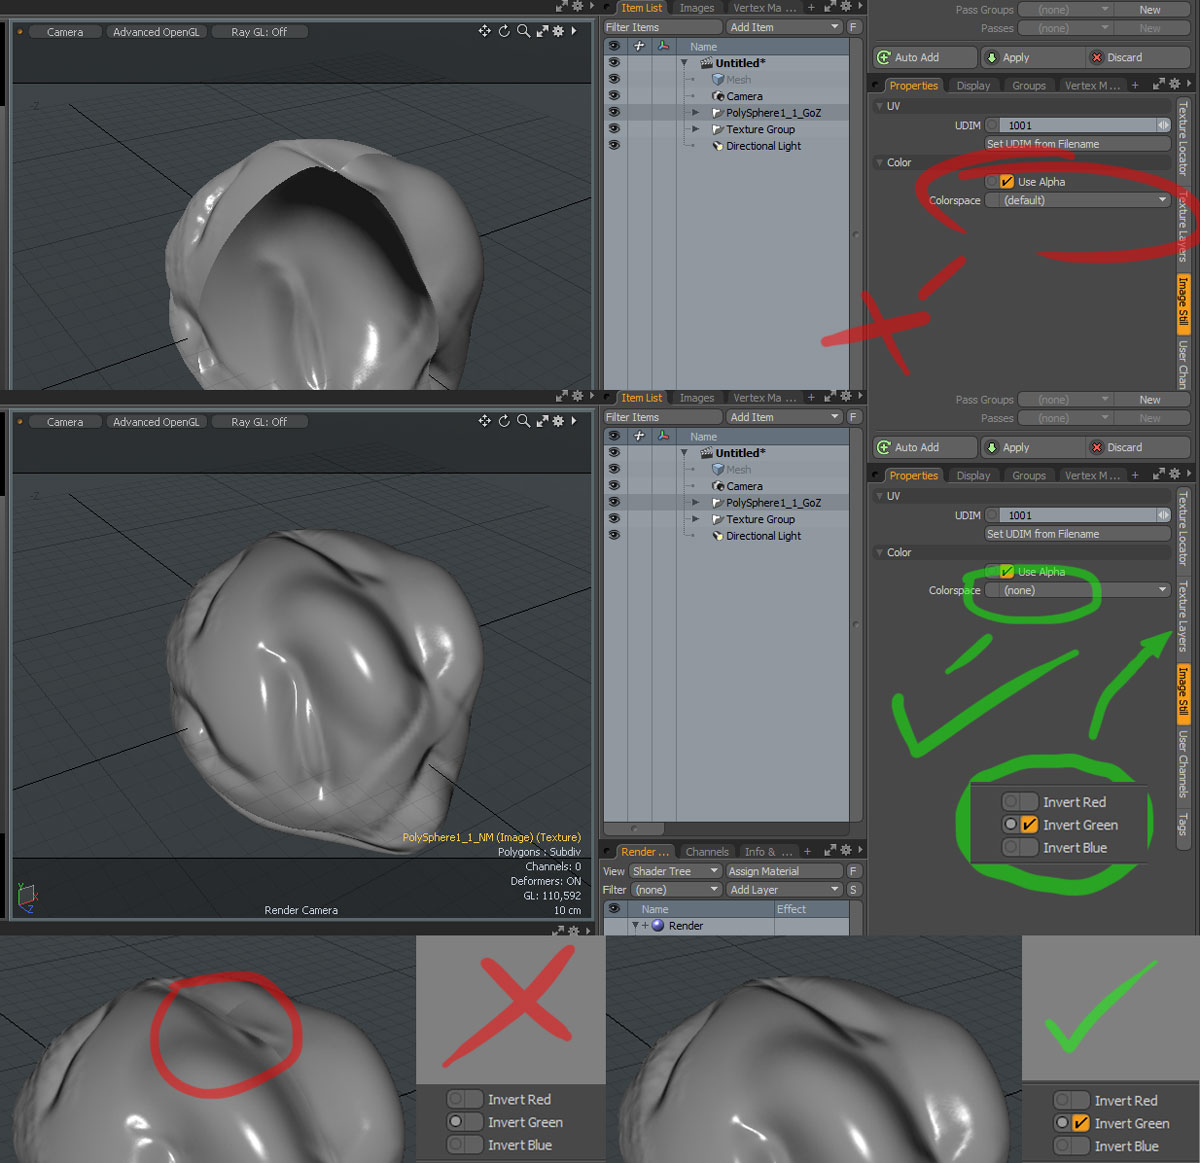Click the Ray GL: Off button in the upper viewport

click(259, 32)
